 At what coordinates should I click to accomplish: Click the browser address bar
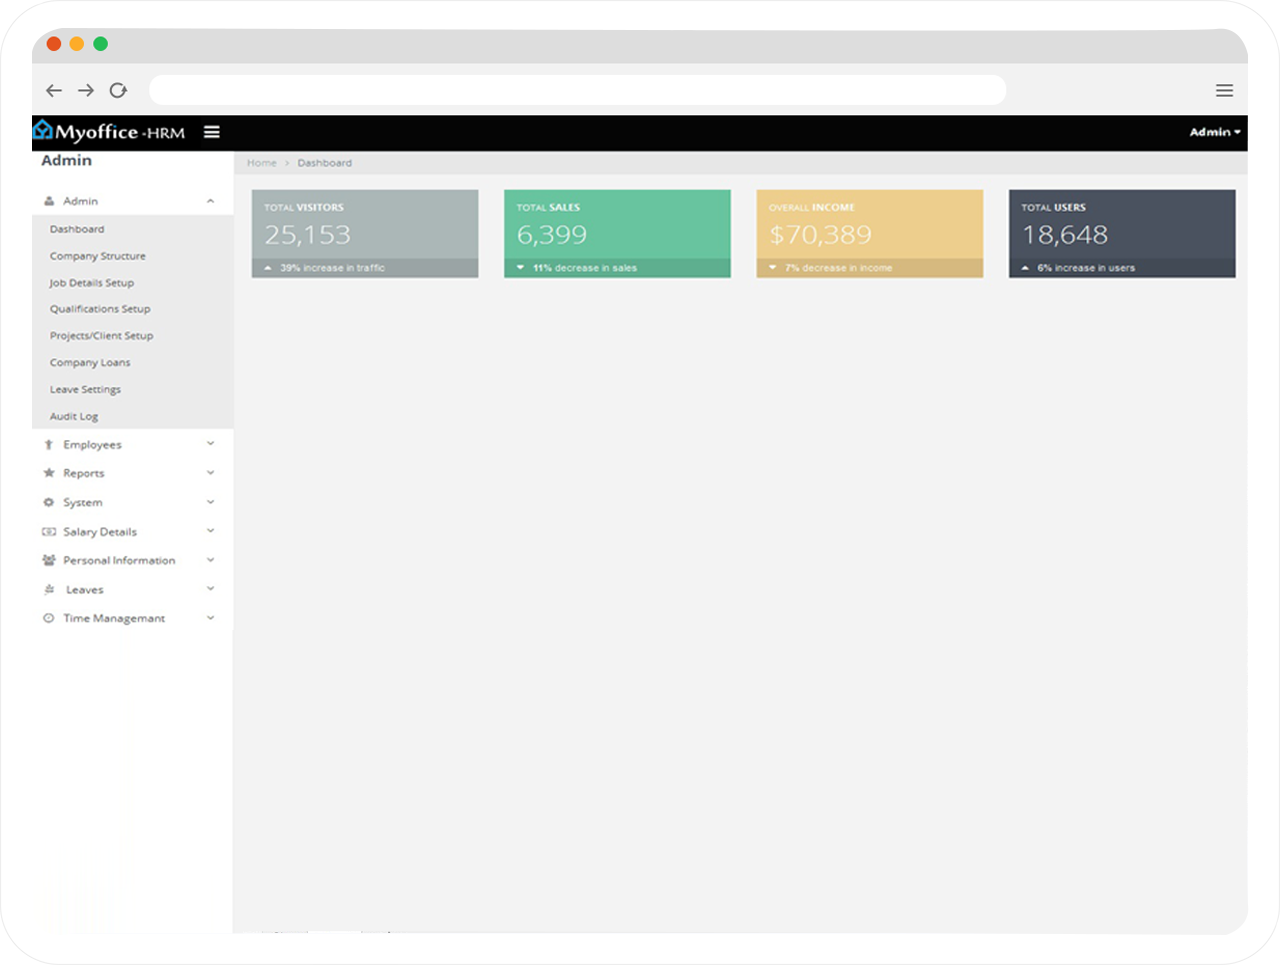pos(577,91)
